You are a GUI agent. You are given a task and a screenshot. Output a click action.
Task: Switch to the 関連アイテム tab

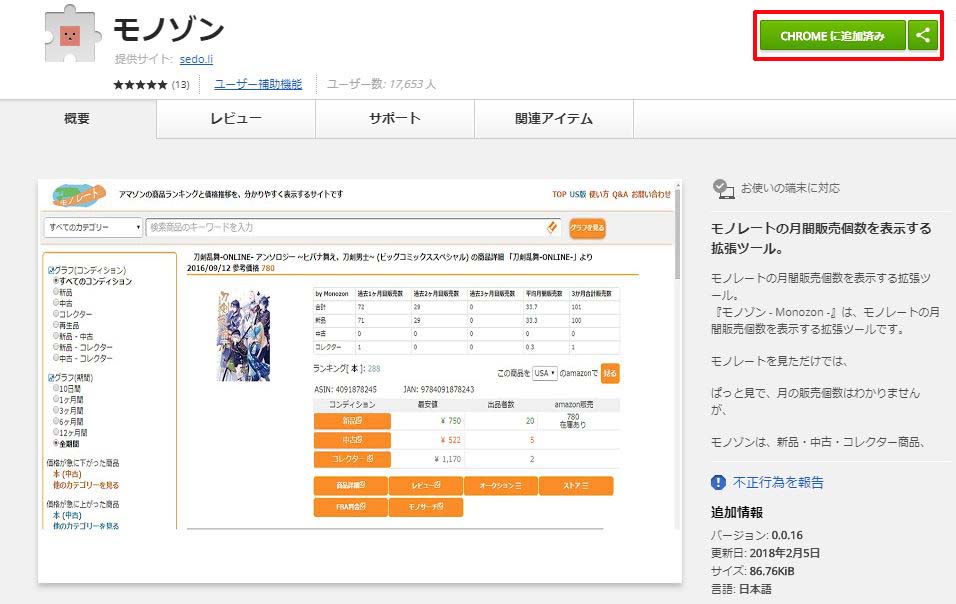coord(554,118)
